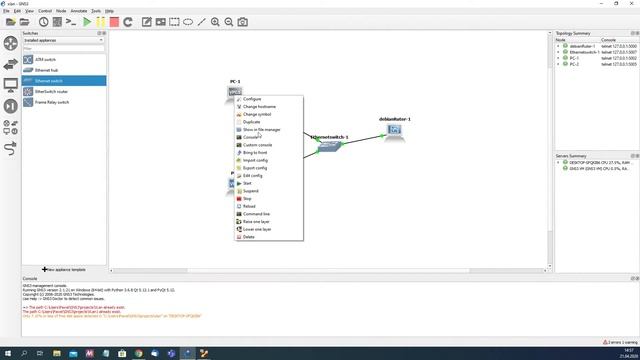Open the File menu
The image size is (640, 360).
click(6, 11)
